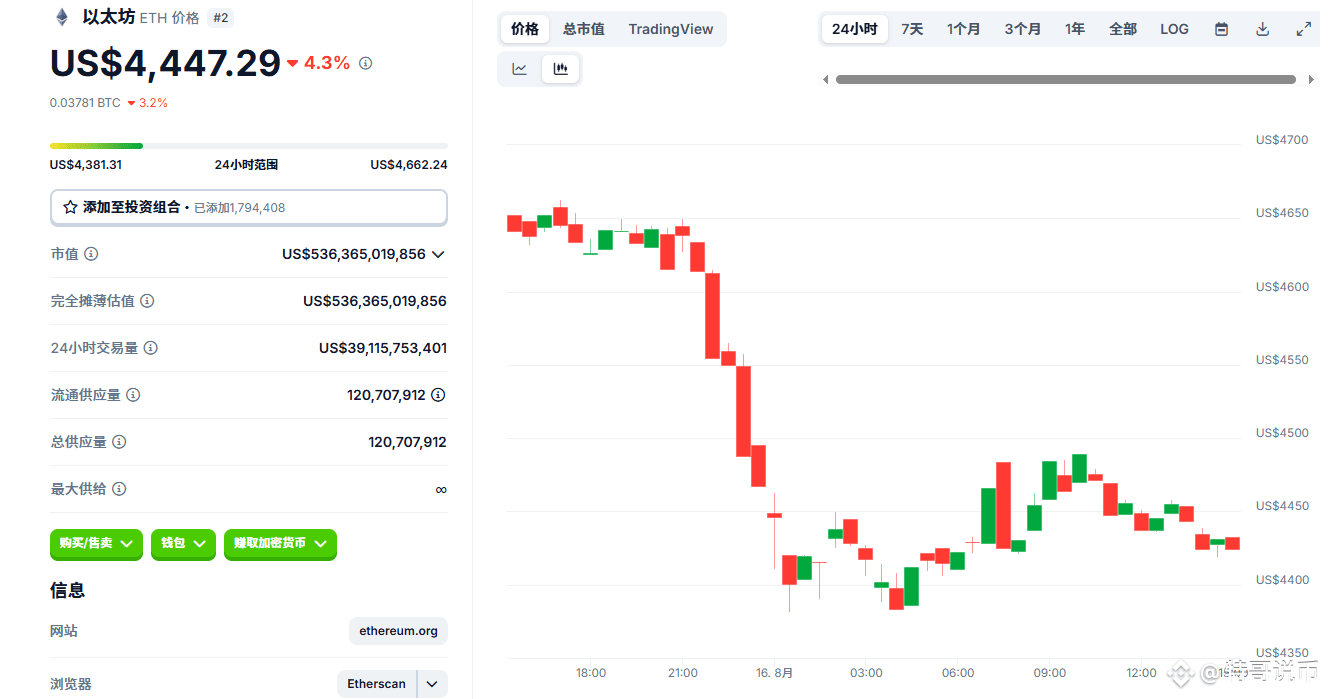Open the 钱包 dropdown
The width and height of the screenshot is (1328, 699).
(183, 543)
